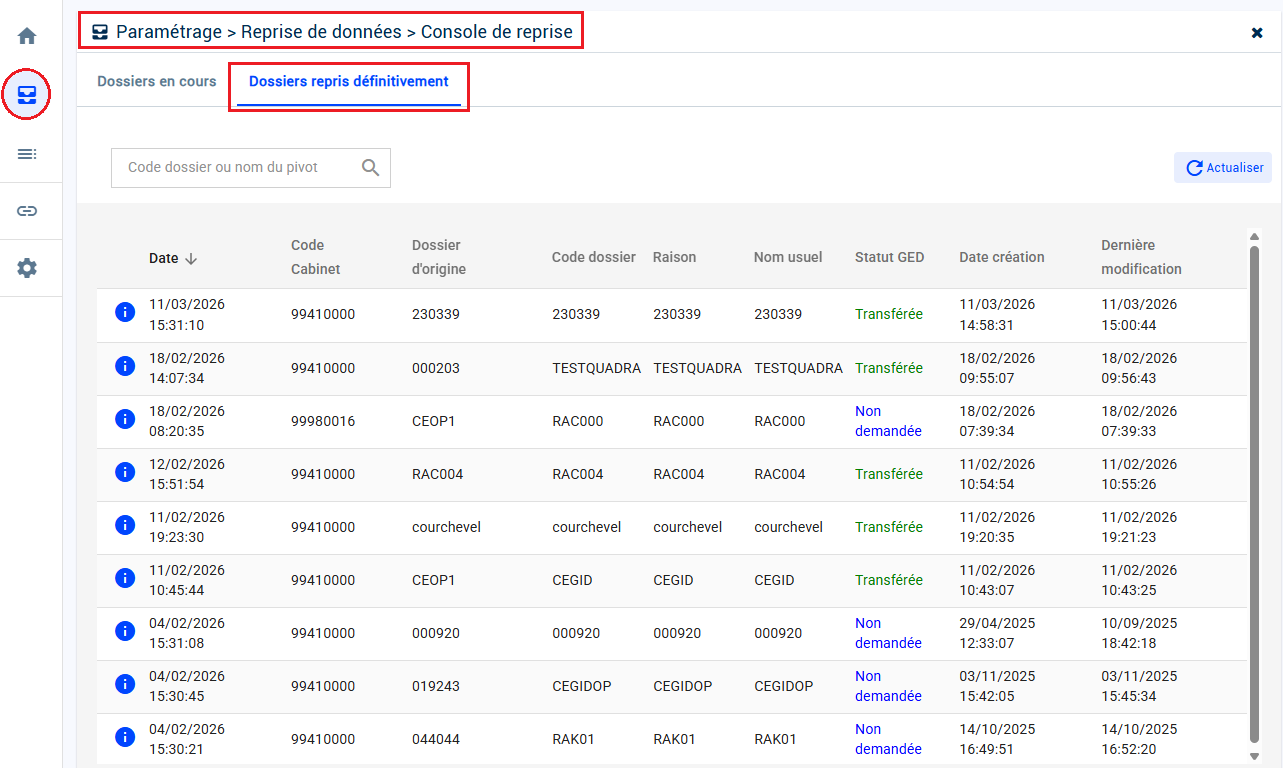Image resolution: width=1283 pixels, height=768 pixels.
Task: Open info icon for CEGIDOP row
Action: coord(125,684)
